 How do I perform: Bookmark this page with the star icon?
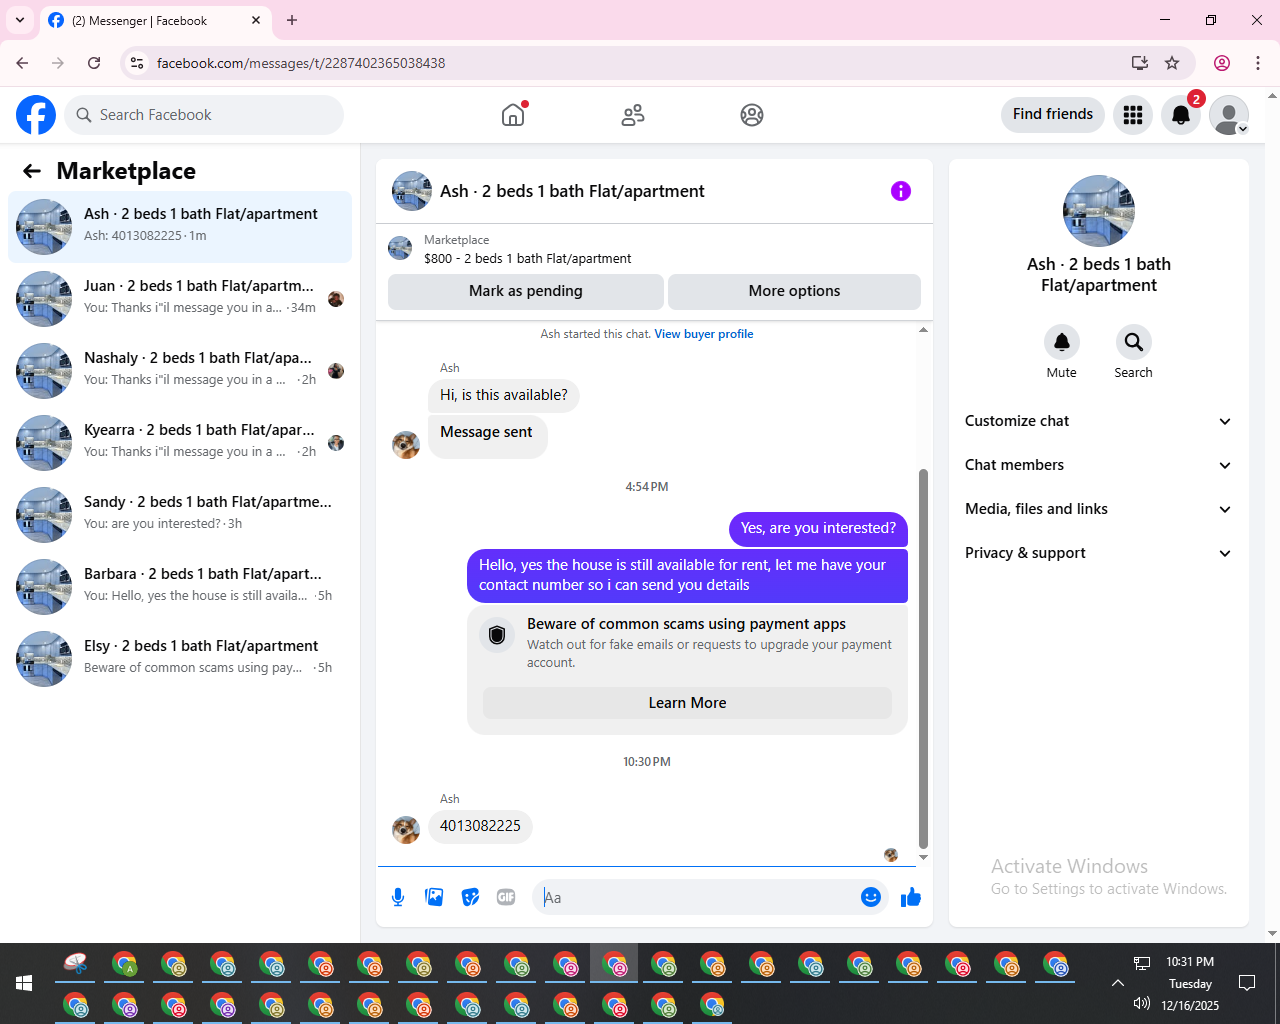click(x=1172, y=63)
